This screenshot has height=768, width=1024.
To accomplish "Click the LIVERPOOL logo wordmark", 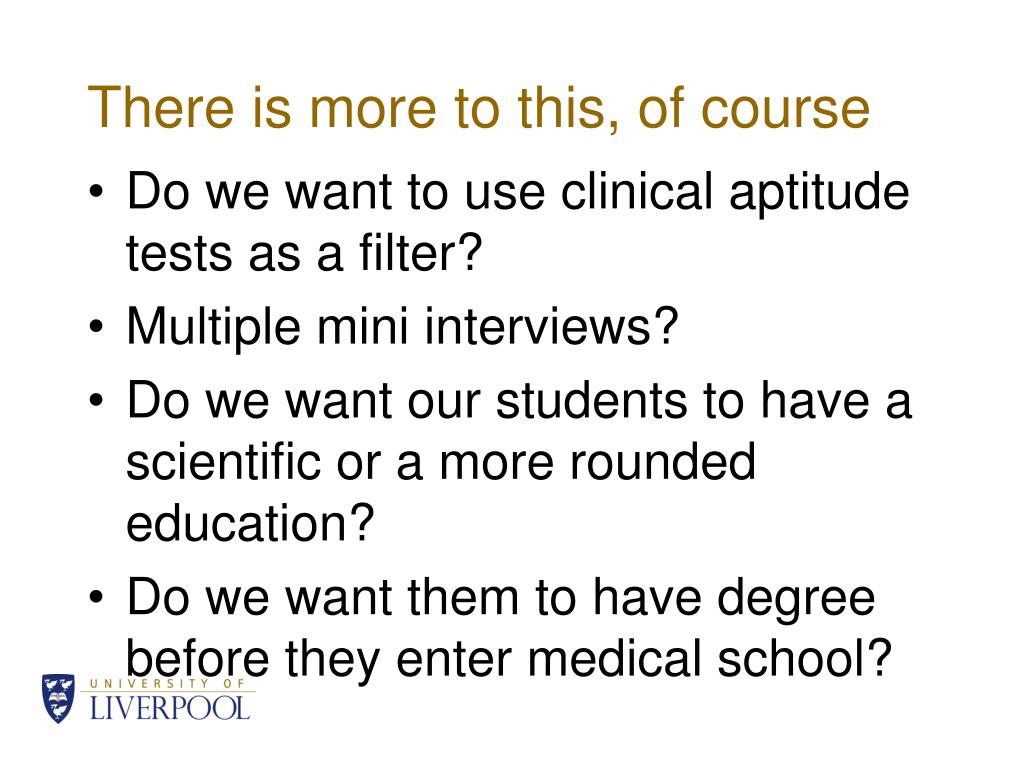I will [x=169, y=709].
